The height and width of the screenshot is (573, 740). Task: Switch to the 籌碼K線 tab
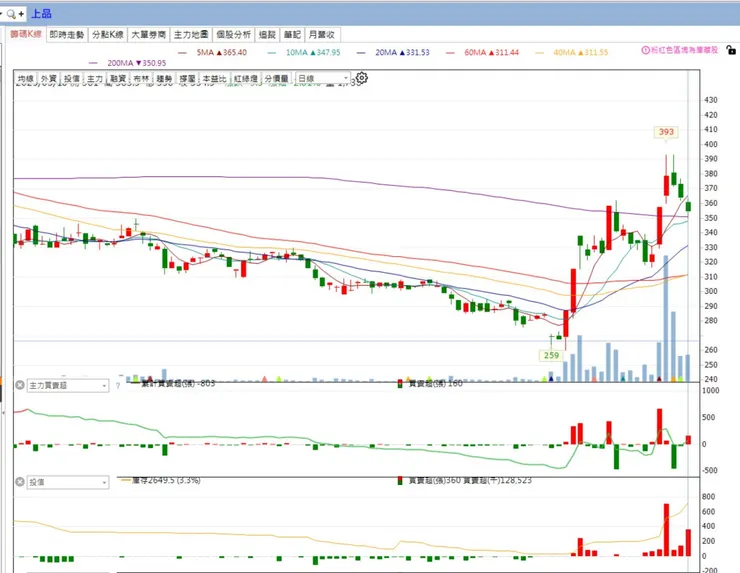point(26,34)
